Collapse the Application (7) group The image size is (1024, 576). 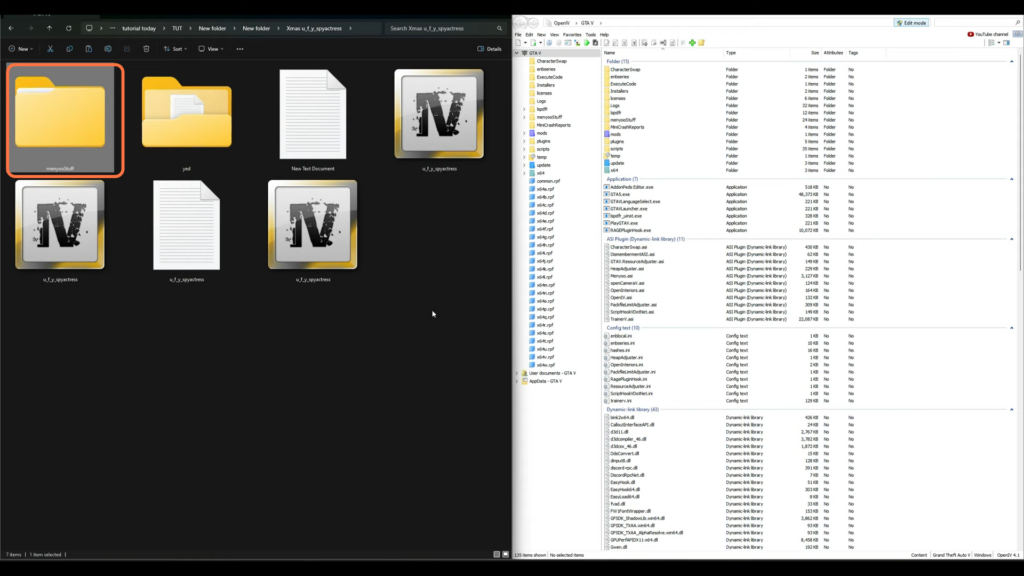coord(1012,179)
